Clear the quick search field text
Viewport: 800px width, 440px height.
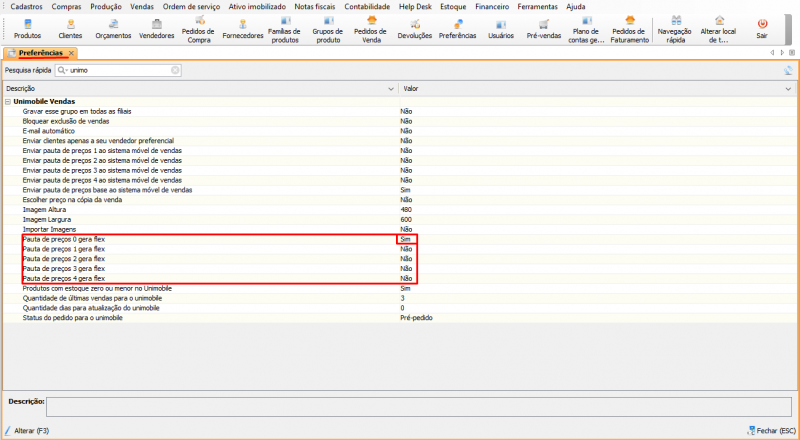[x=176, y=71]
